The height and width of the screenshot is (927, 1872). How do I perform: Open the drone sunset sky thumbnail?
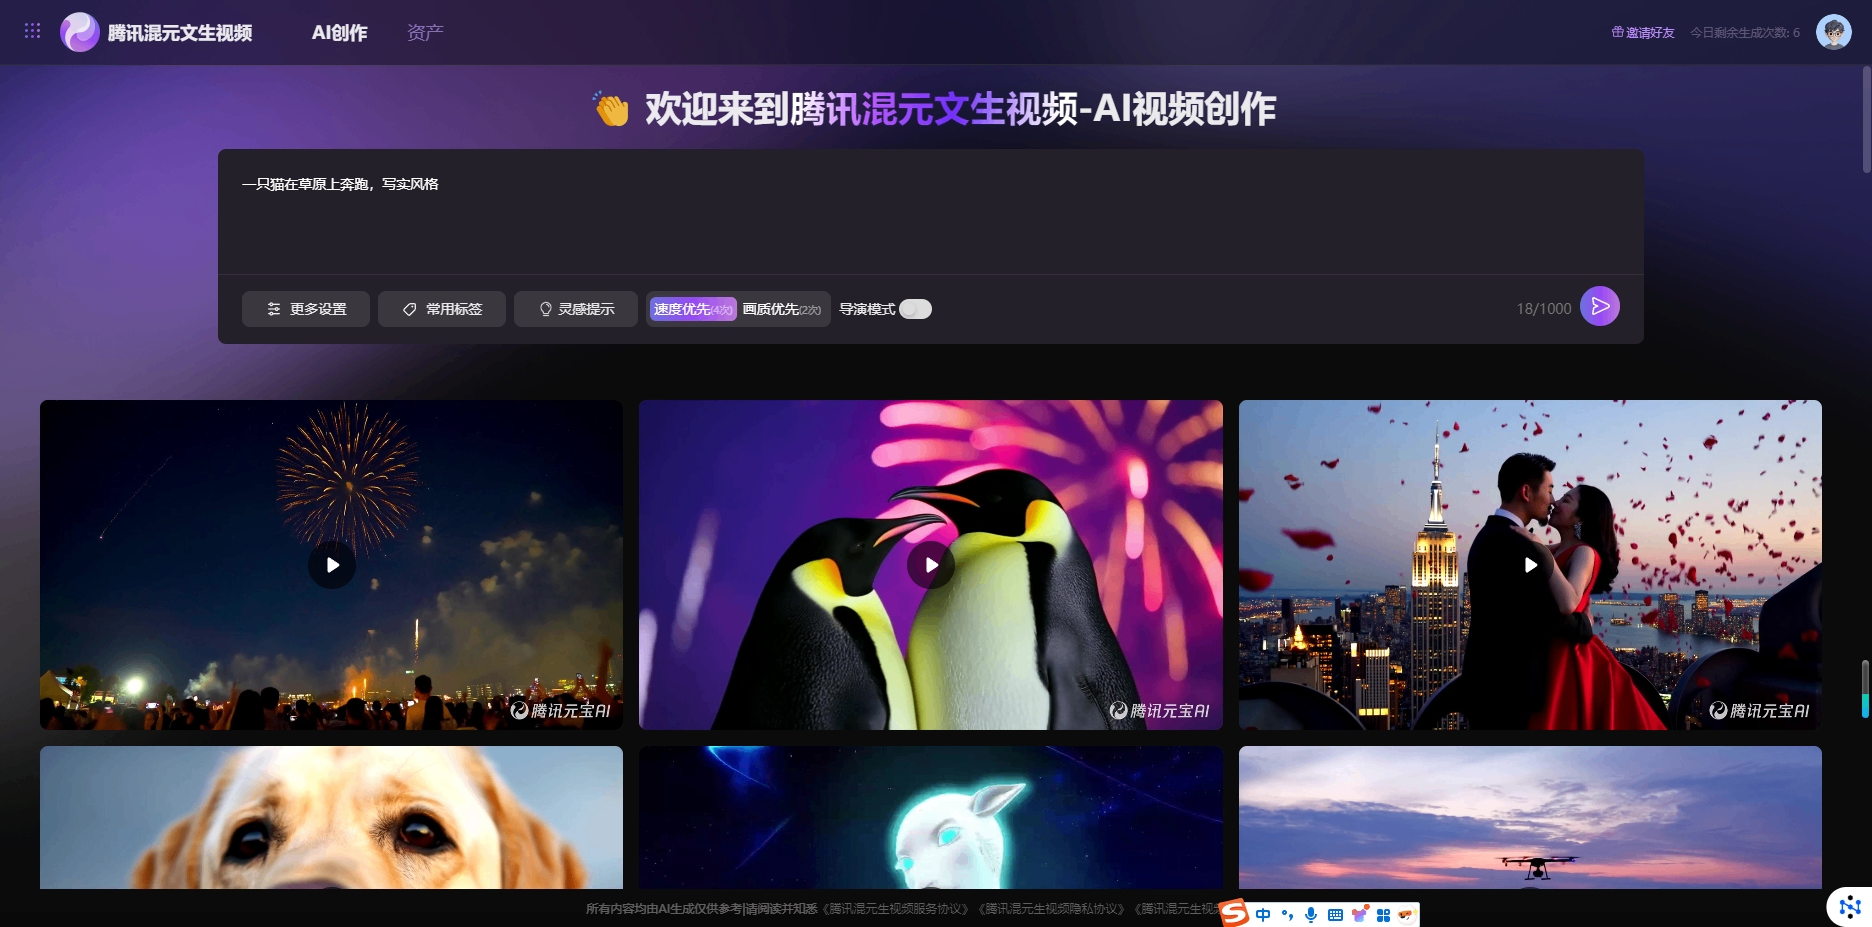click(x=1530, y=817)
